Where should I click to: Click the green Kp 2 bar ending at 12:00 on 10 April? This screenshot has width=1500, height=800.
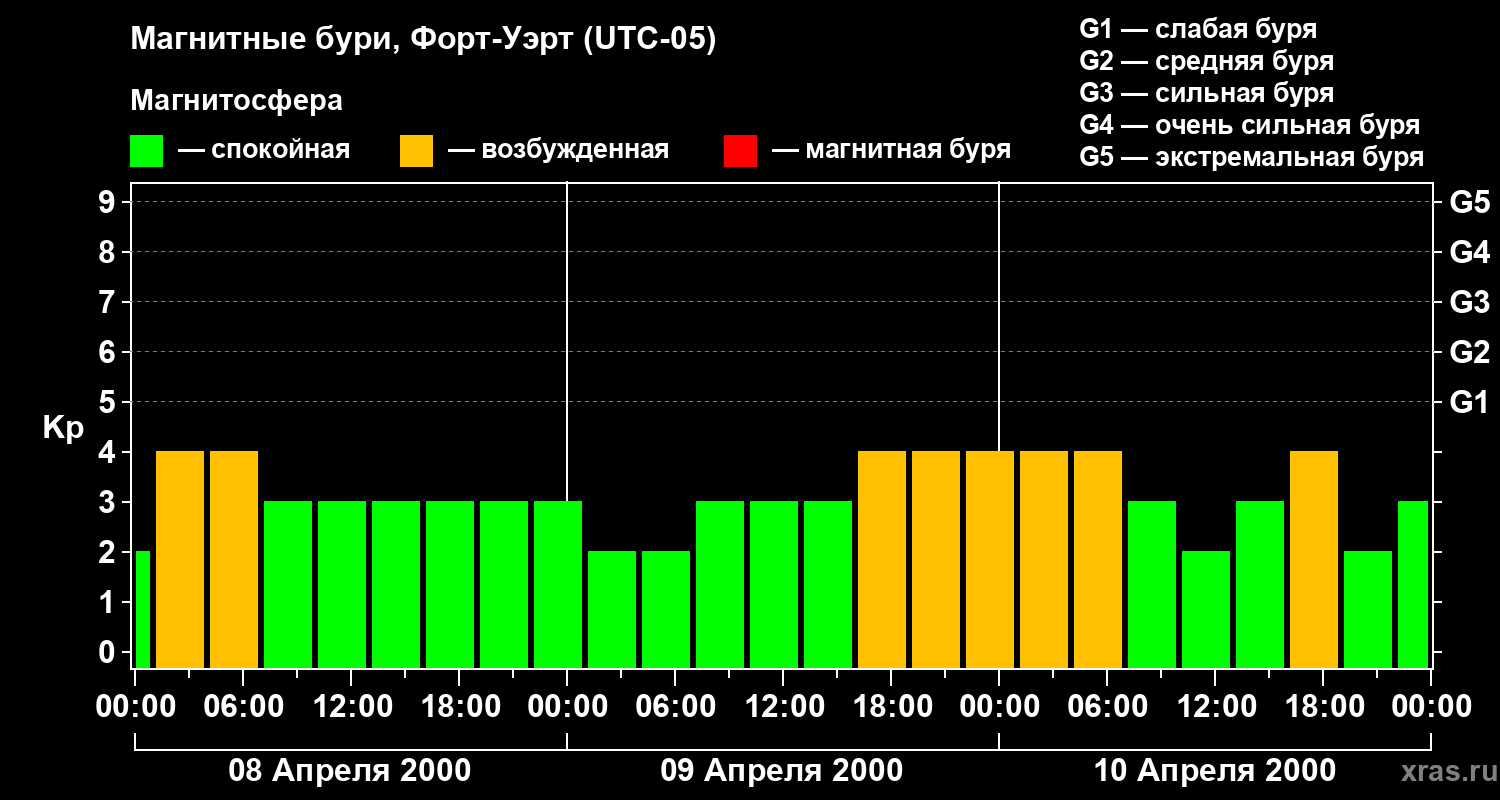pos(1206,609)
